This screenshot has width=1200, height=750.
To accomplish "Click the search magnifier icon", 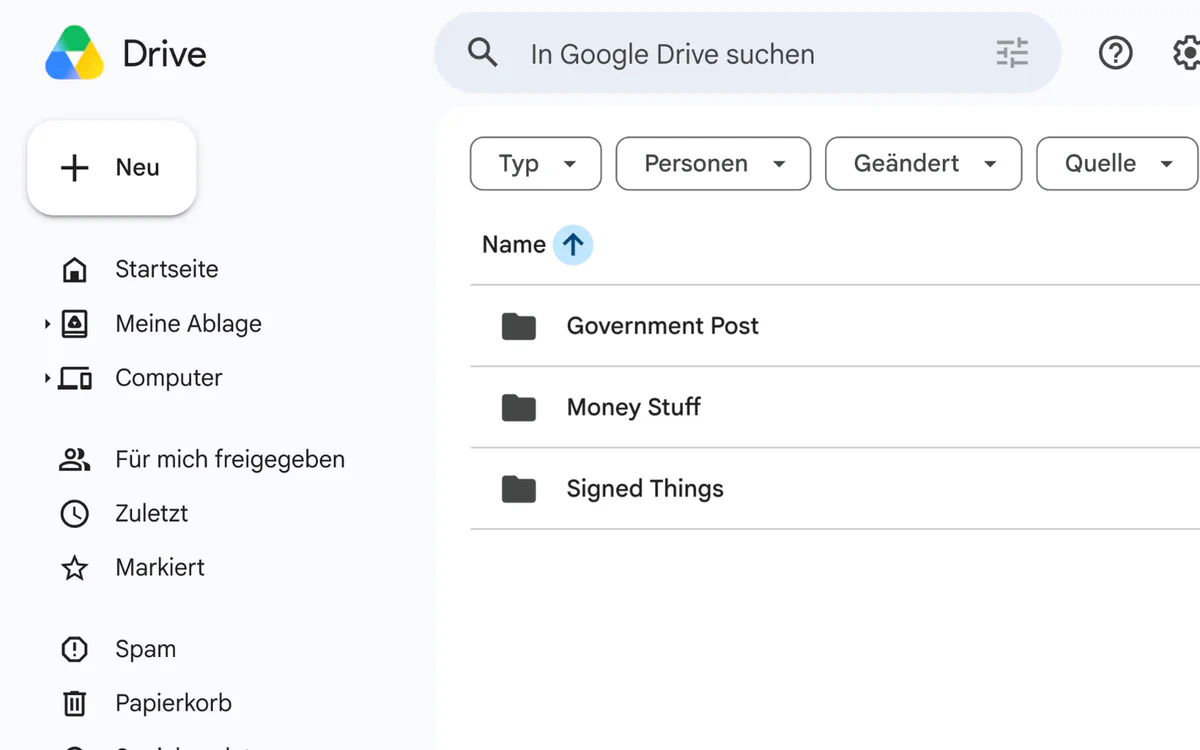I will point(483,53).
